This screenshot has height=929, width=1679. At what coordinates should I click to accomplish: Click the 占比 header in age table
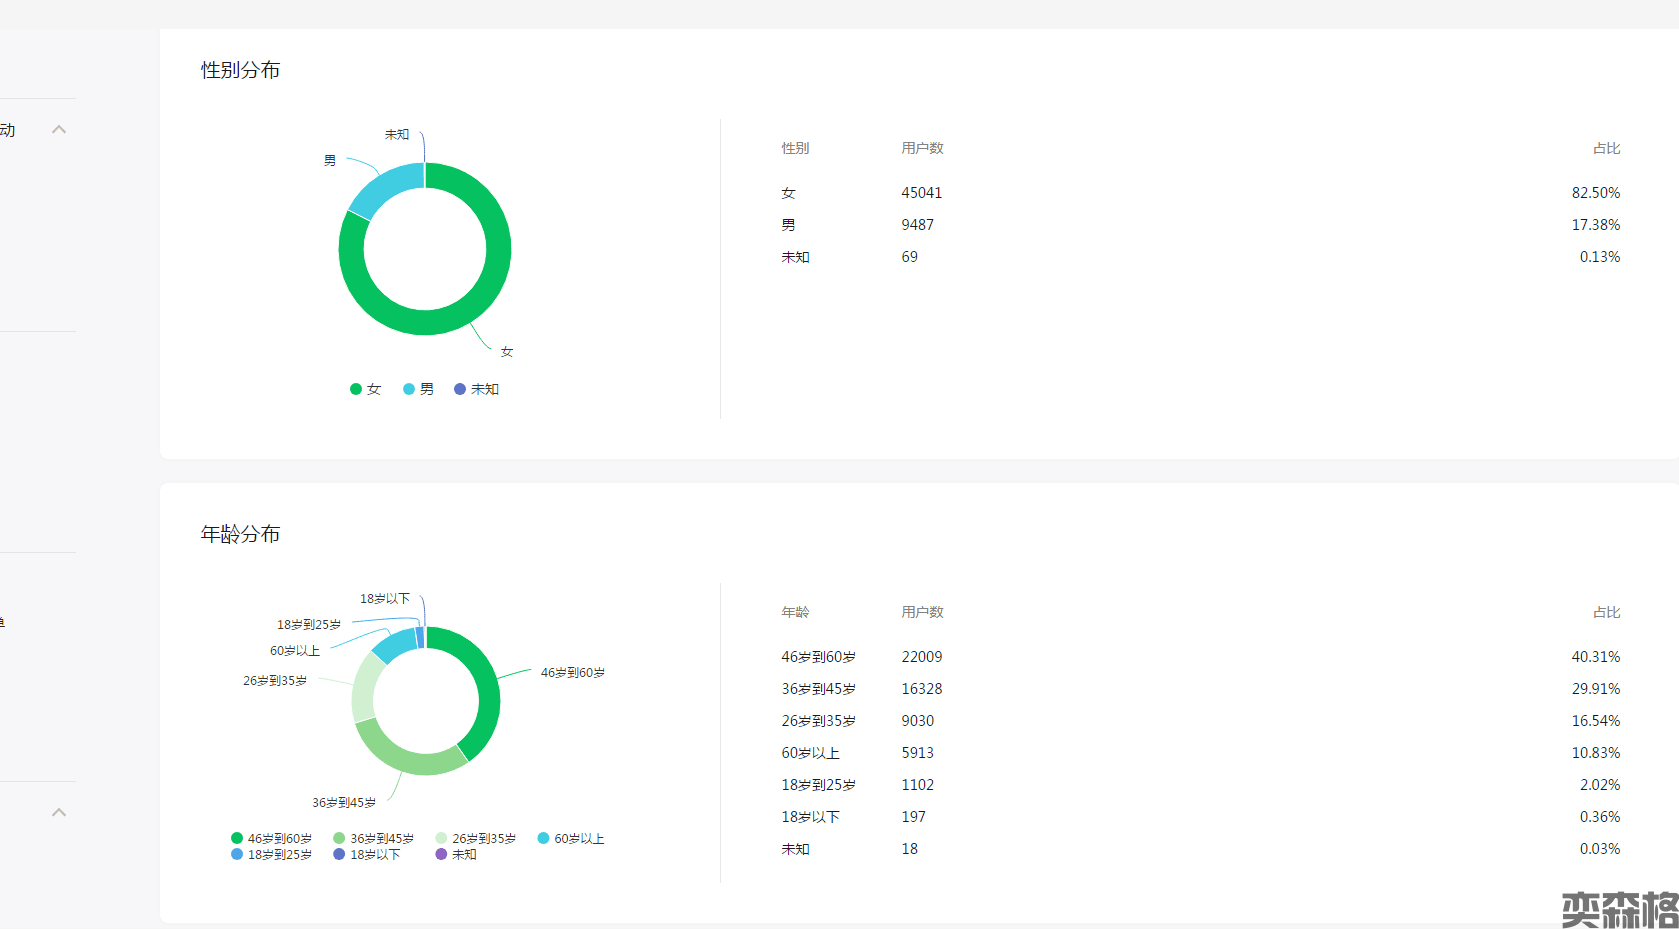point(1606,612)
